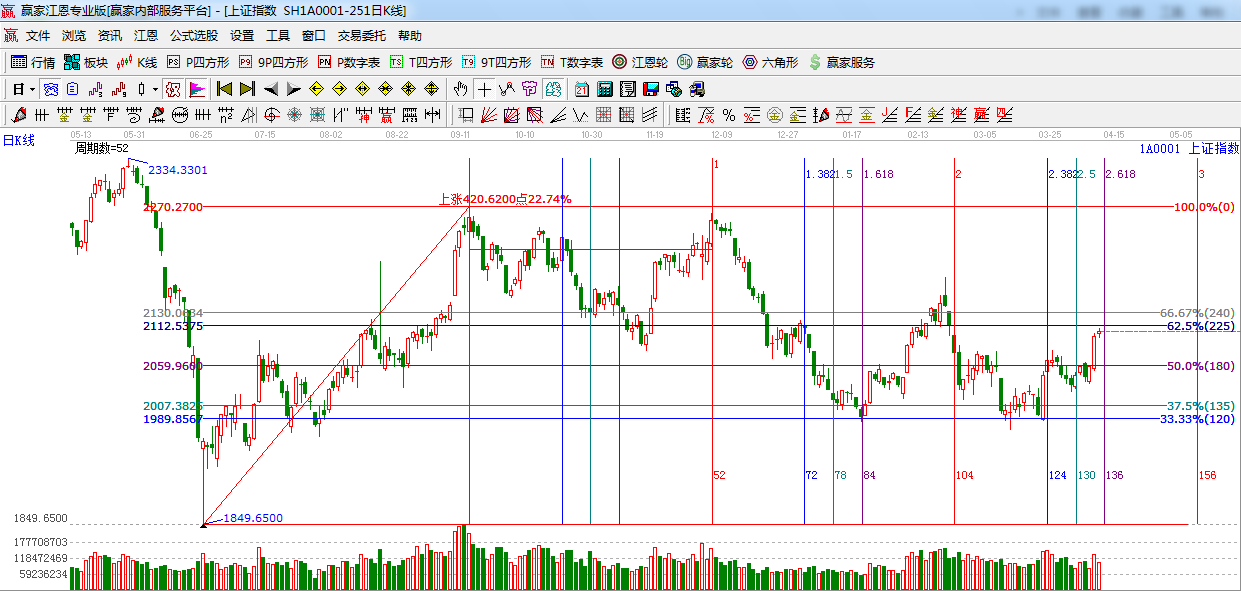The image size is (1241, 591).
Task: Click the 100.0%(0) red retracement line
Action: coord(700,207)
